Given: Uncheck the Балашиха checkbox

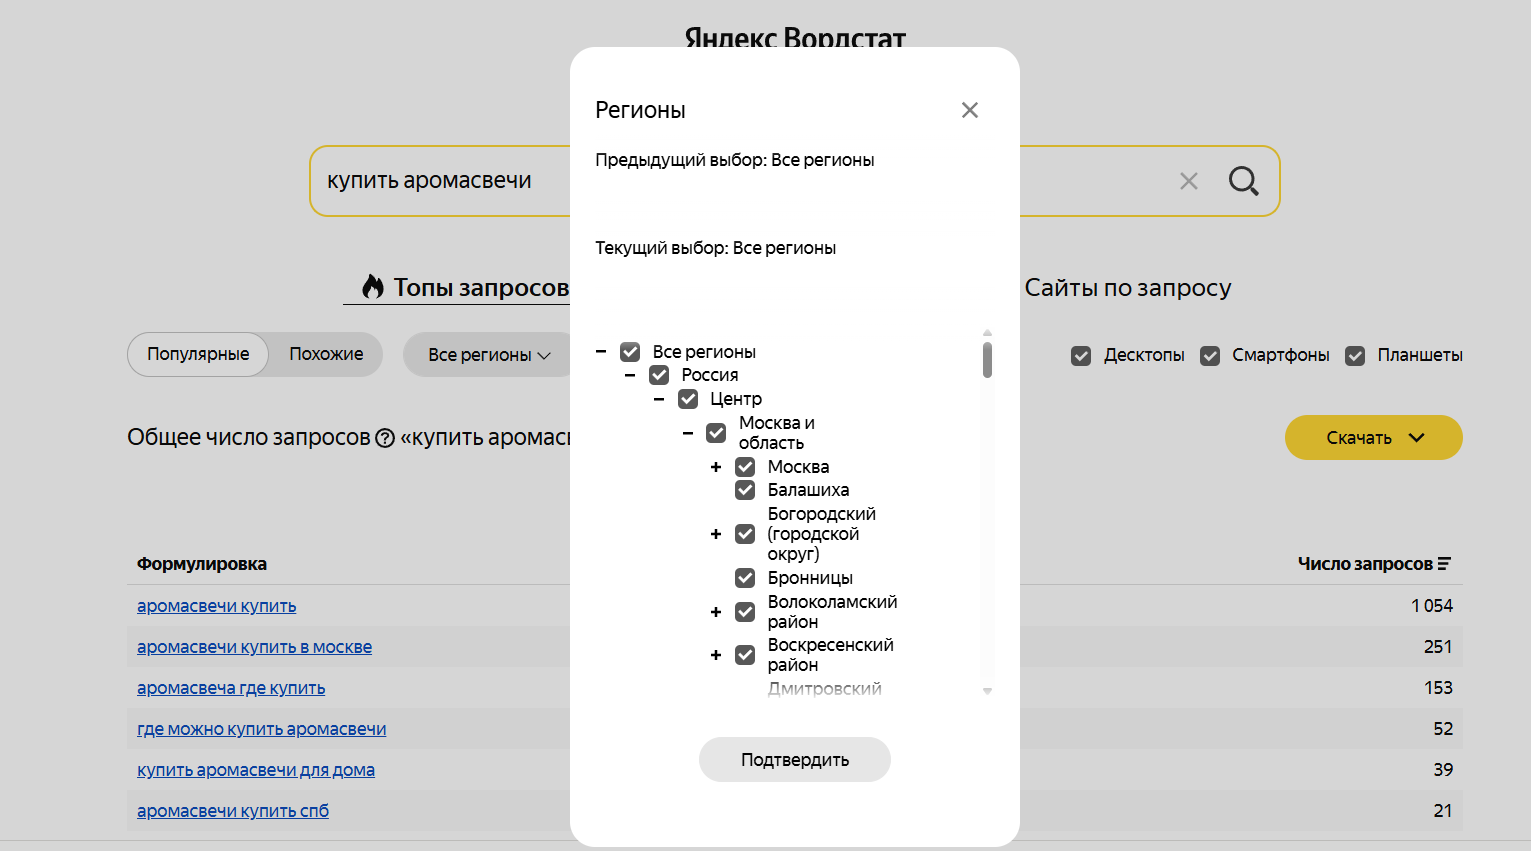Looking at the screenshot, I should [745, 490].
